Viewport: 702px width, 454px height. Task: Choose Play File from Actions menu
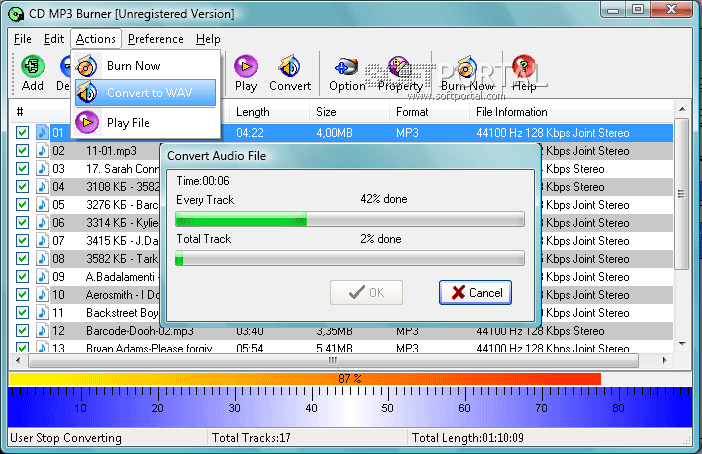(146, 122)
